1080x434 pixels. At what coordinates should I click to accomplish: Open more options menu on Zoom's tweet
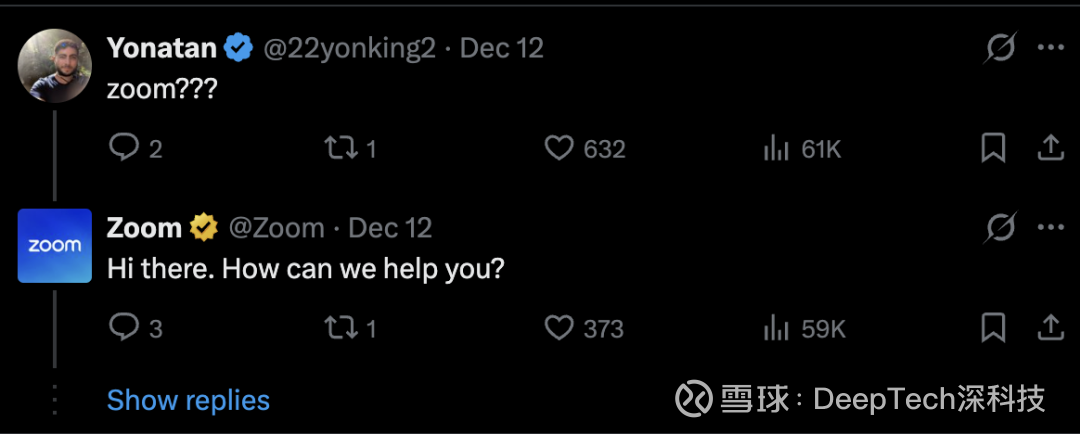pos(1050,228)
